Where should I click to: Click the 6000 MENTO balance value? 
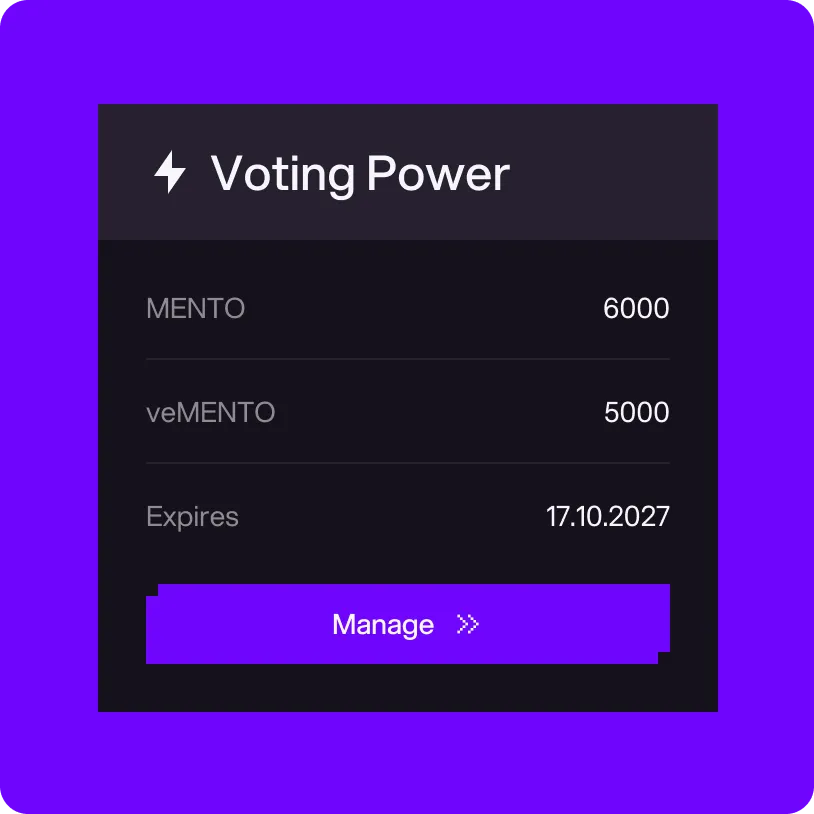[635, 309]
